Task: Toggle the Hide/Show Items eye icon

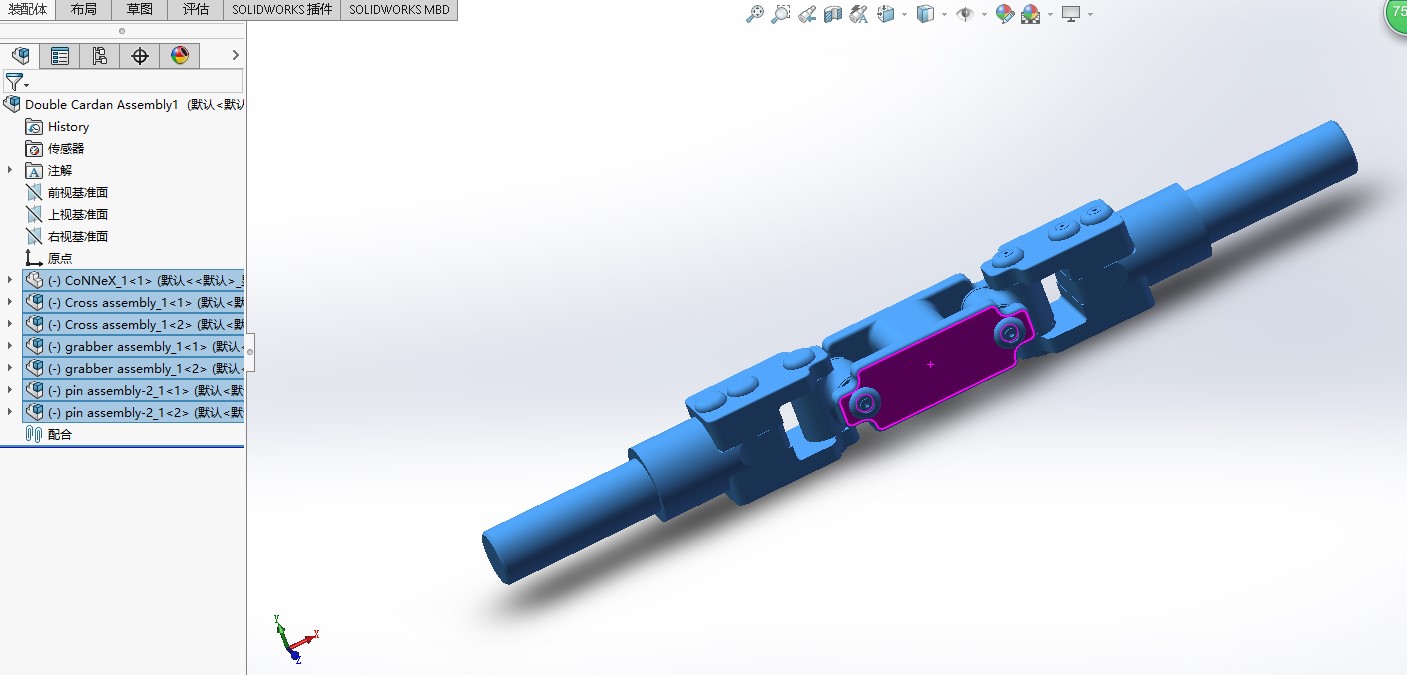Action: coord(965,14)
